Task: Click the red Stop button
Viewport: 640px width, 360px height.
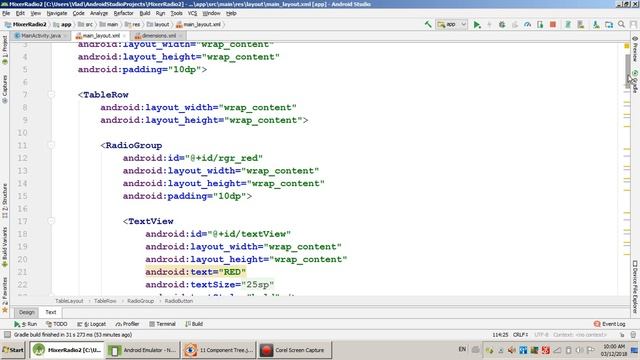Action: (x=553, y=24)
